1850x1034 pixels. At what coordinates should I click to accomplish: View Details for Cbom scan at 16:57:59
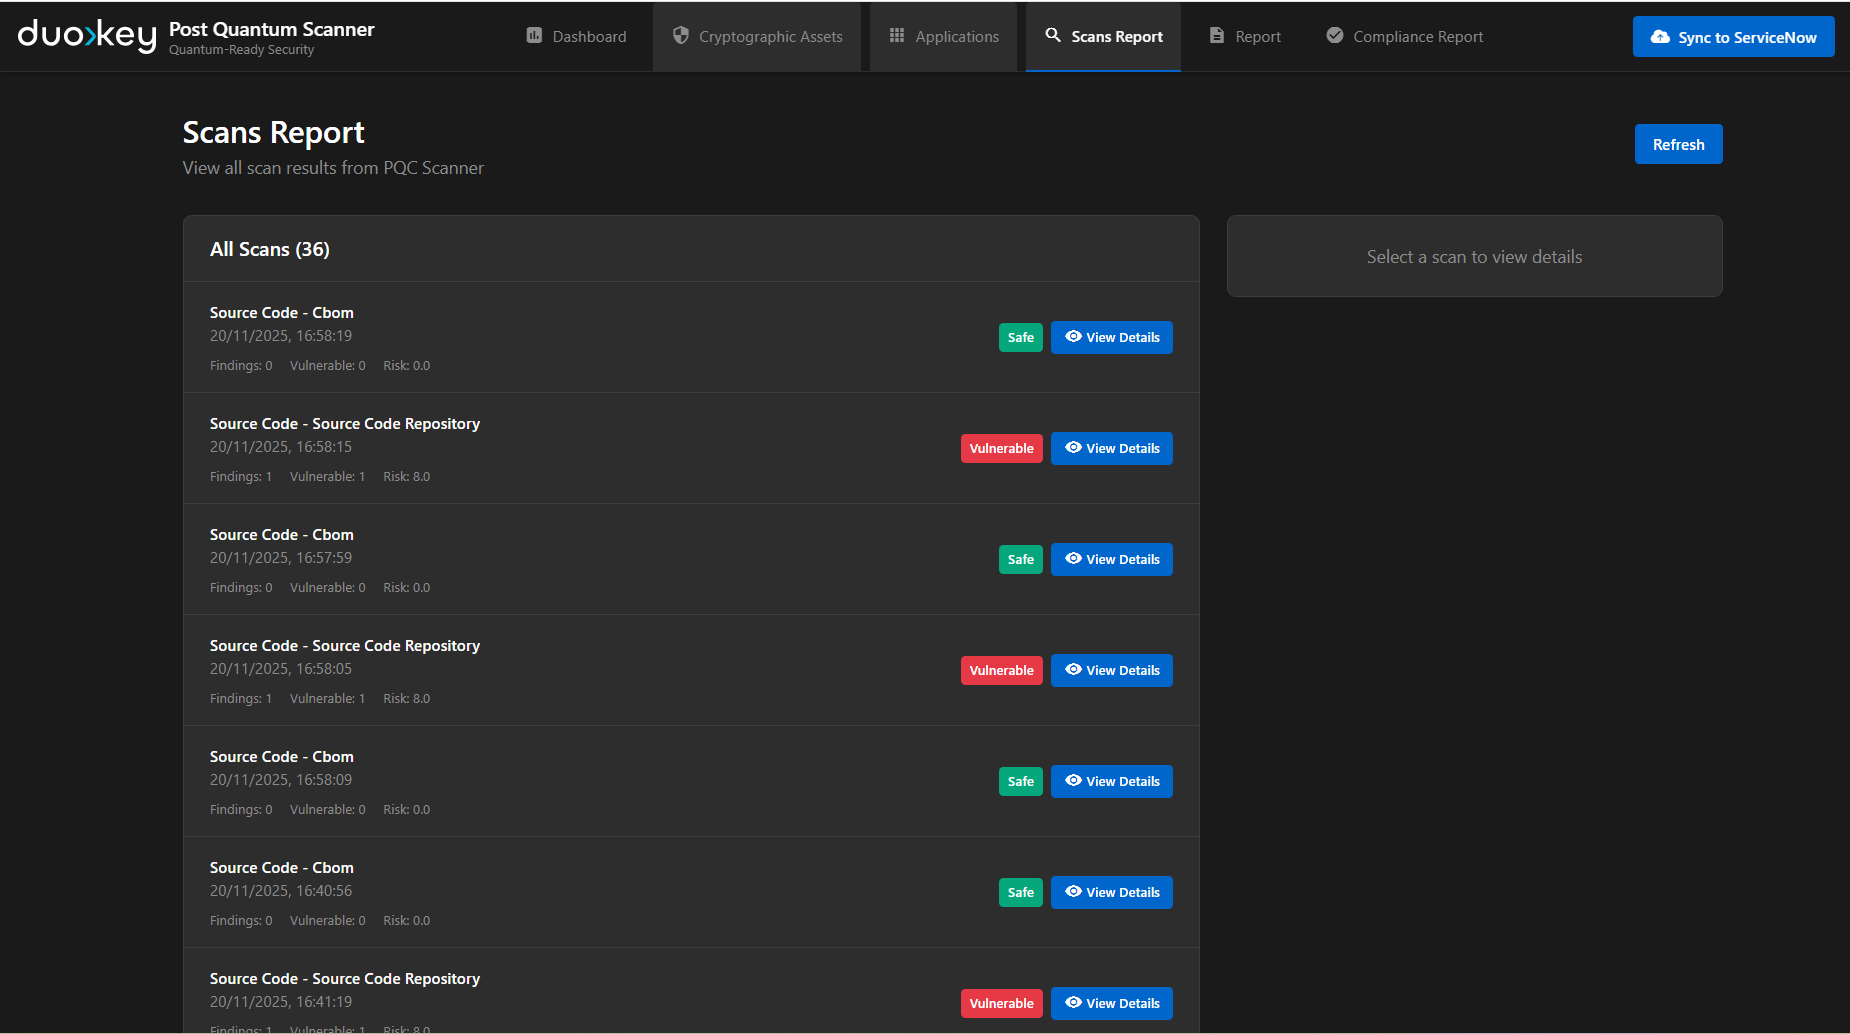click(x=1111, y=559)
